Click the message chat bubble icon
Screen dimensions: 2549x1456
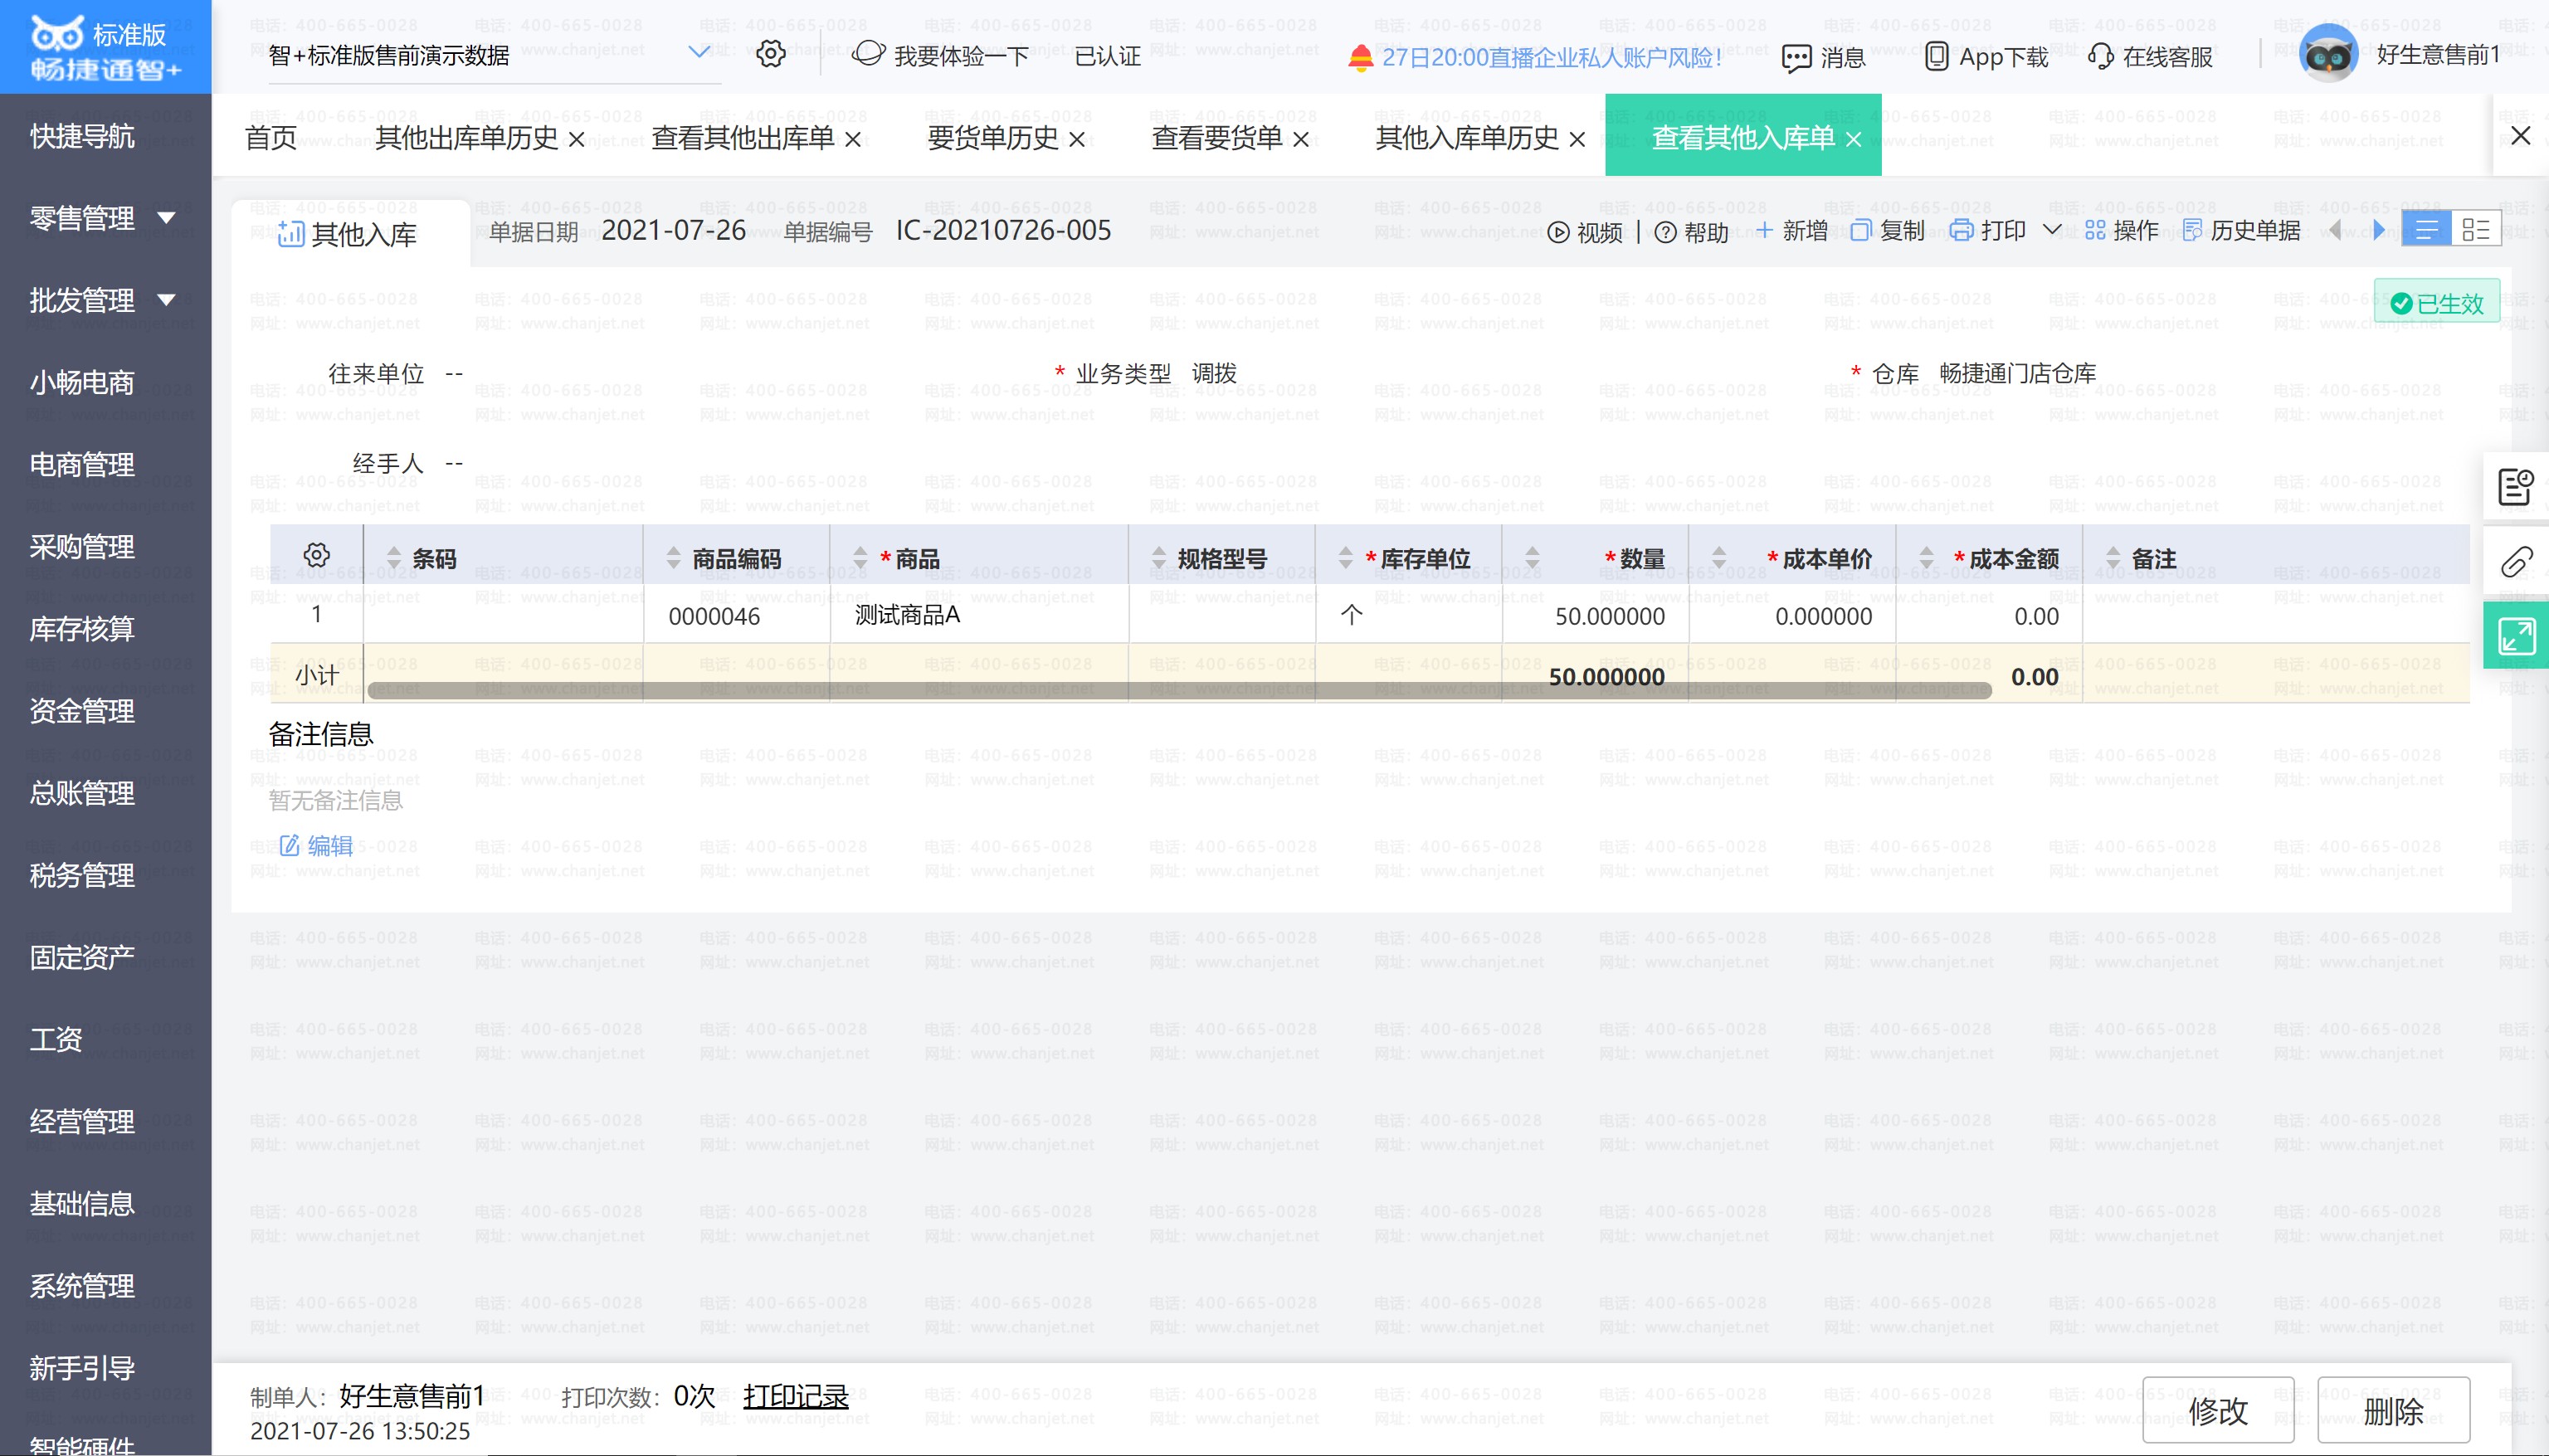(1796, 58)
